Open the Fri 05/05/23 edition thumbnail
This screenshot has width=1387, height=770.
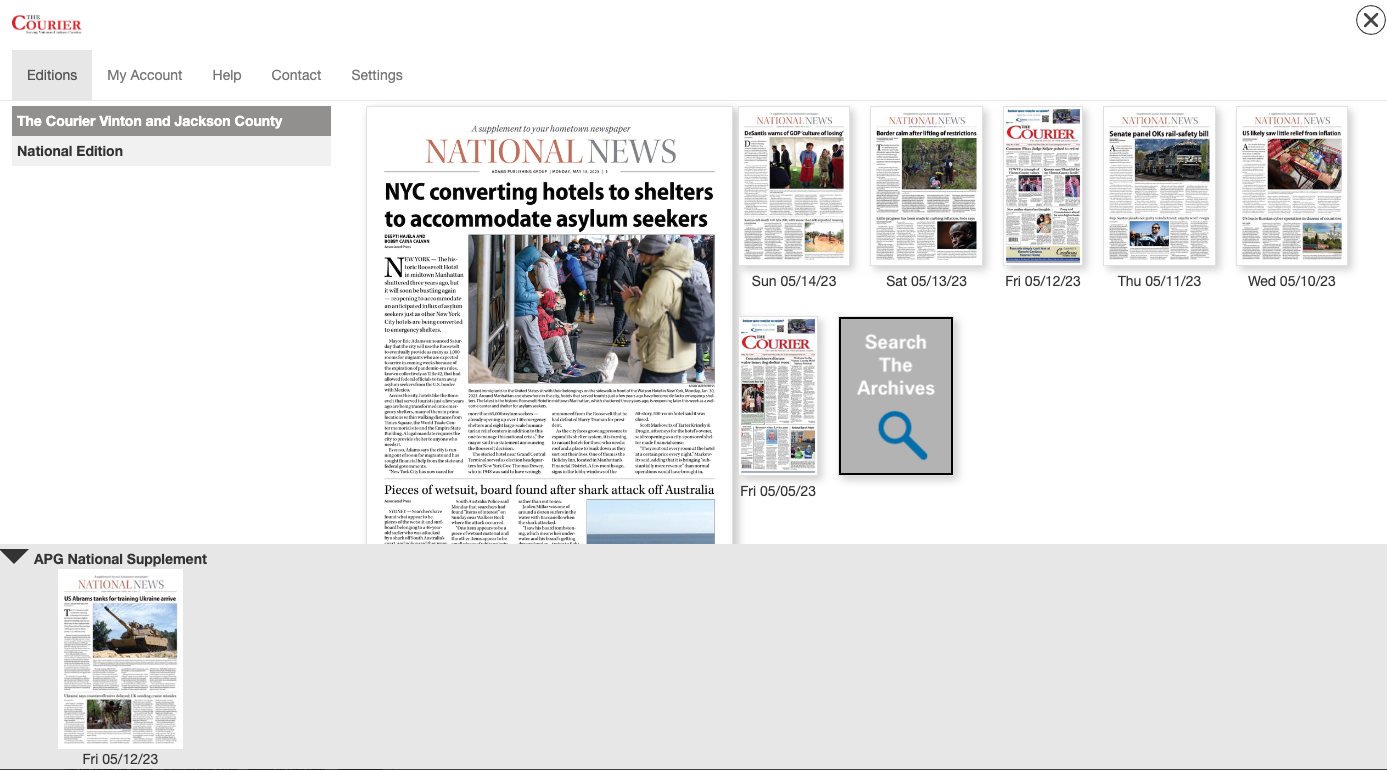pyautogui.click(x=778, y=396)
